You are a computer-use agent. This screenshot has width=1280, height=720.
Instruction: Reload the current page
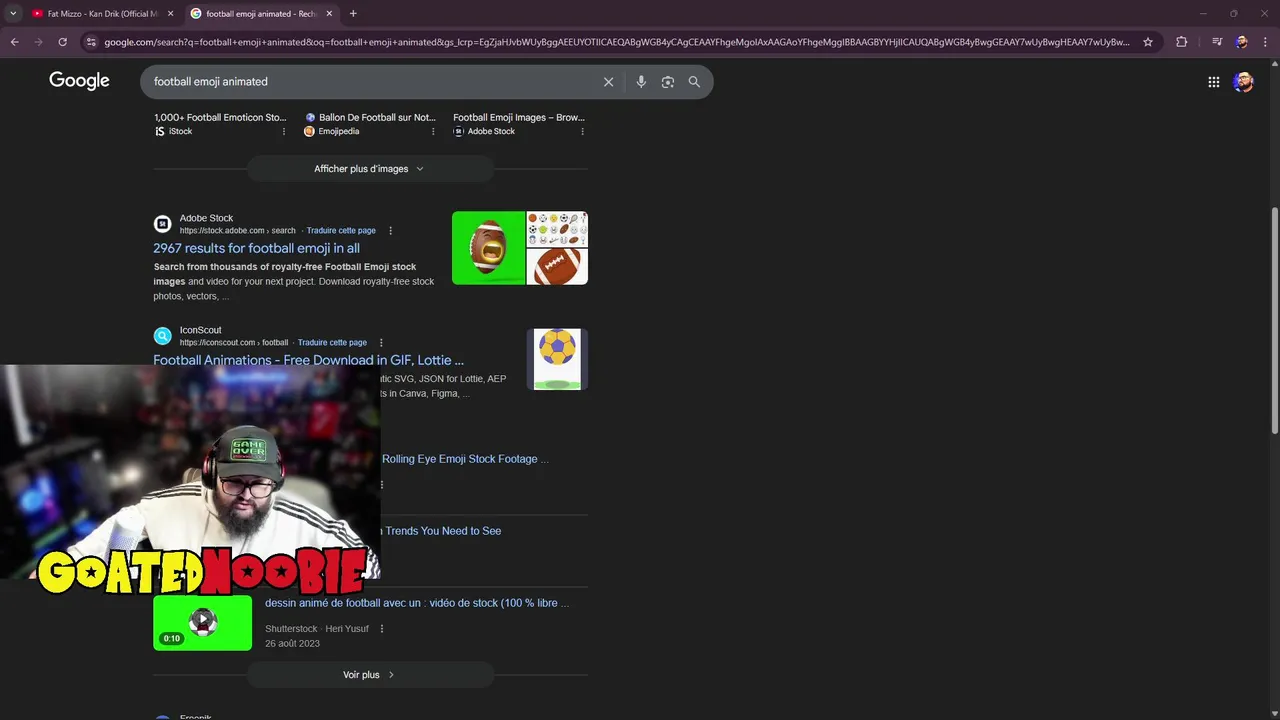(x=62, y=42)
